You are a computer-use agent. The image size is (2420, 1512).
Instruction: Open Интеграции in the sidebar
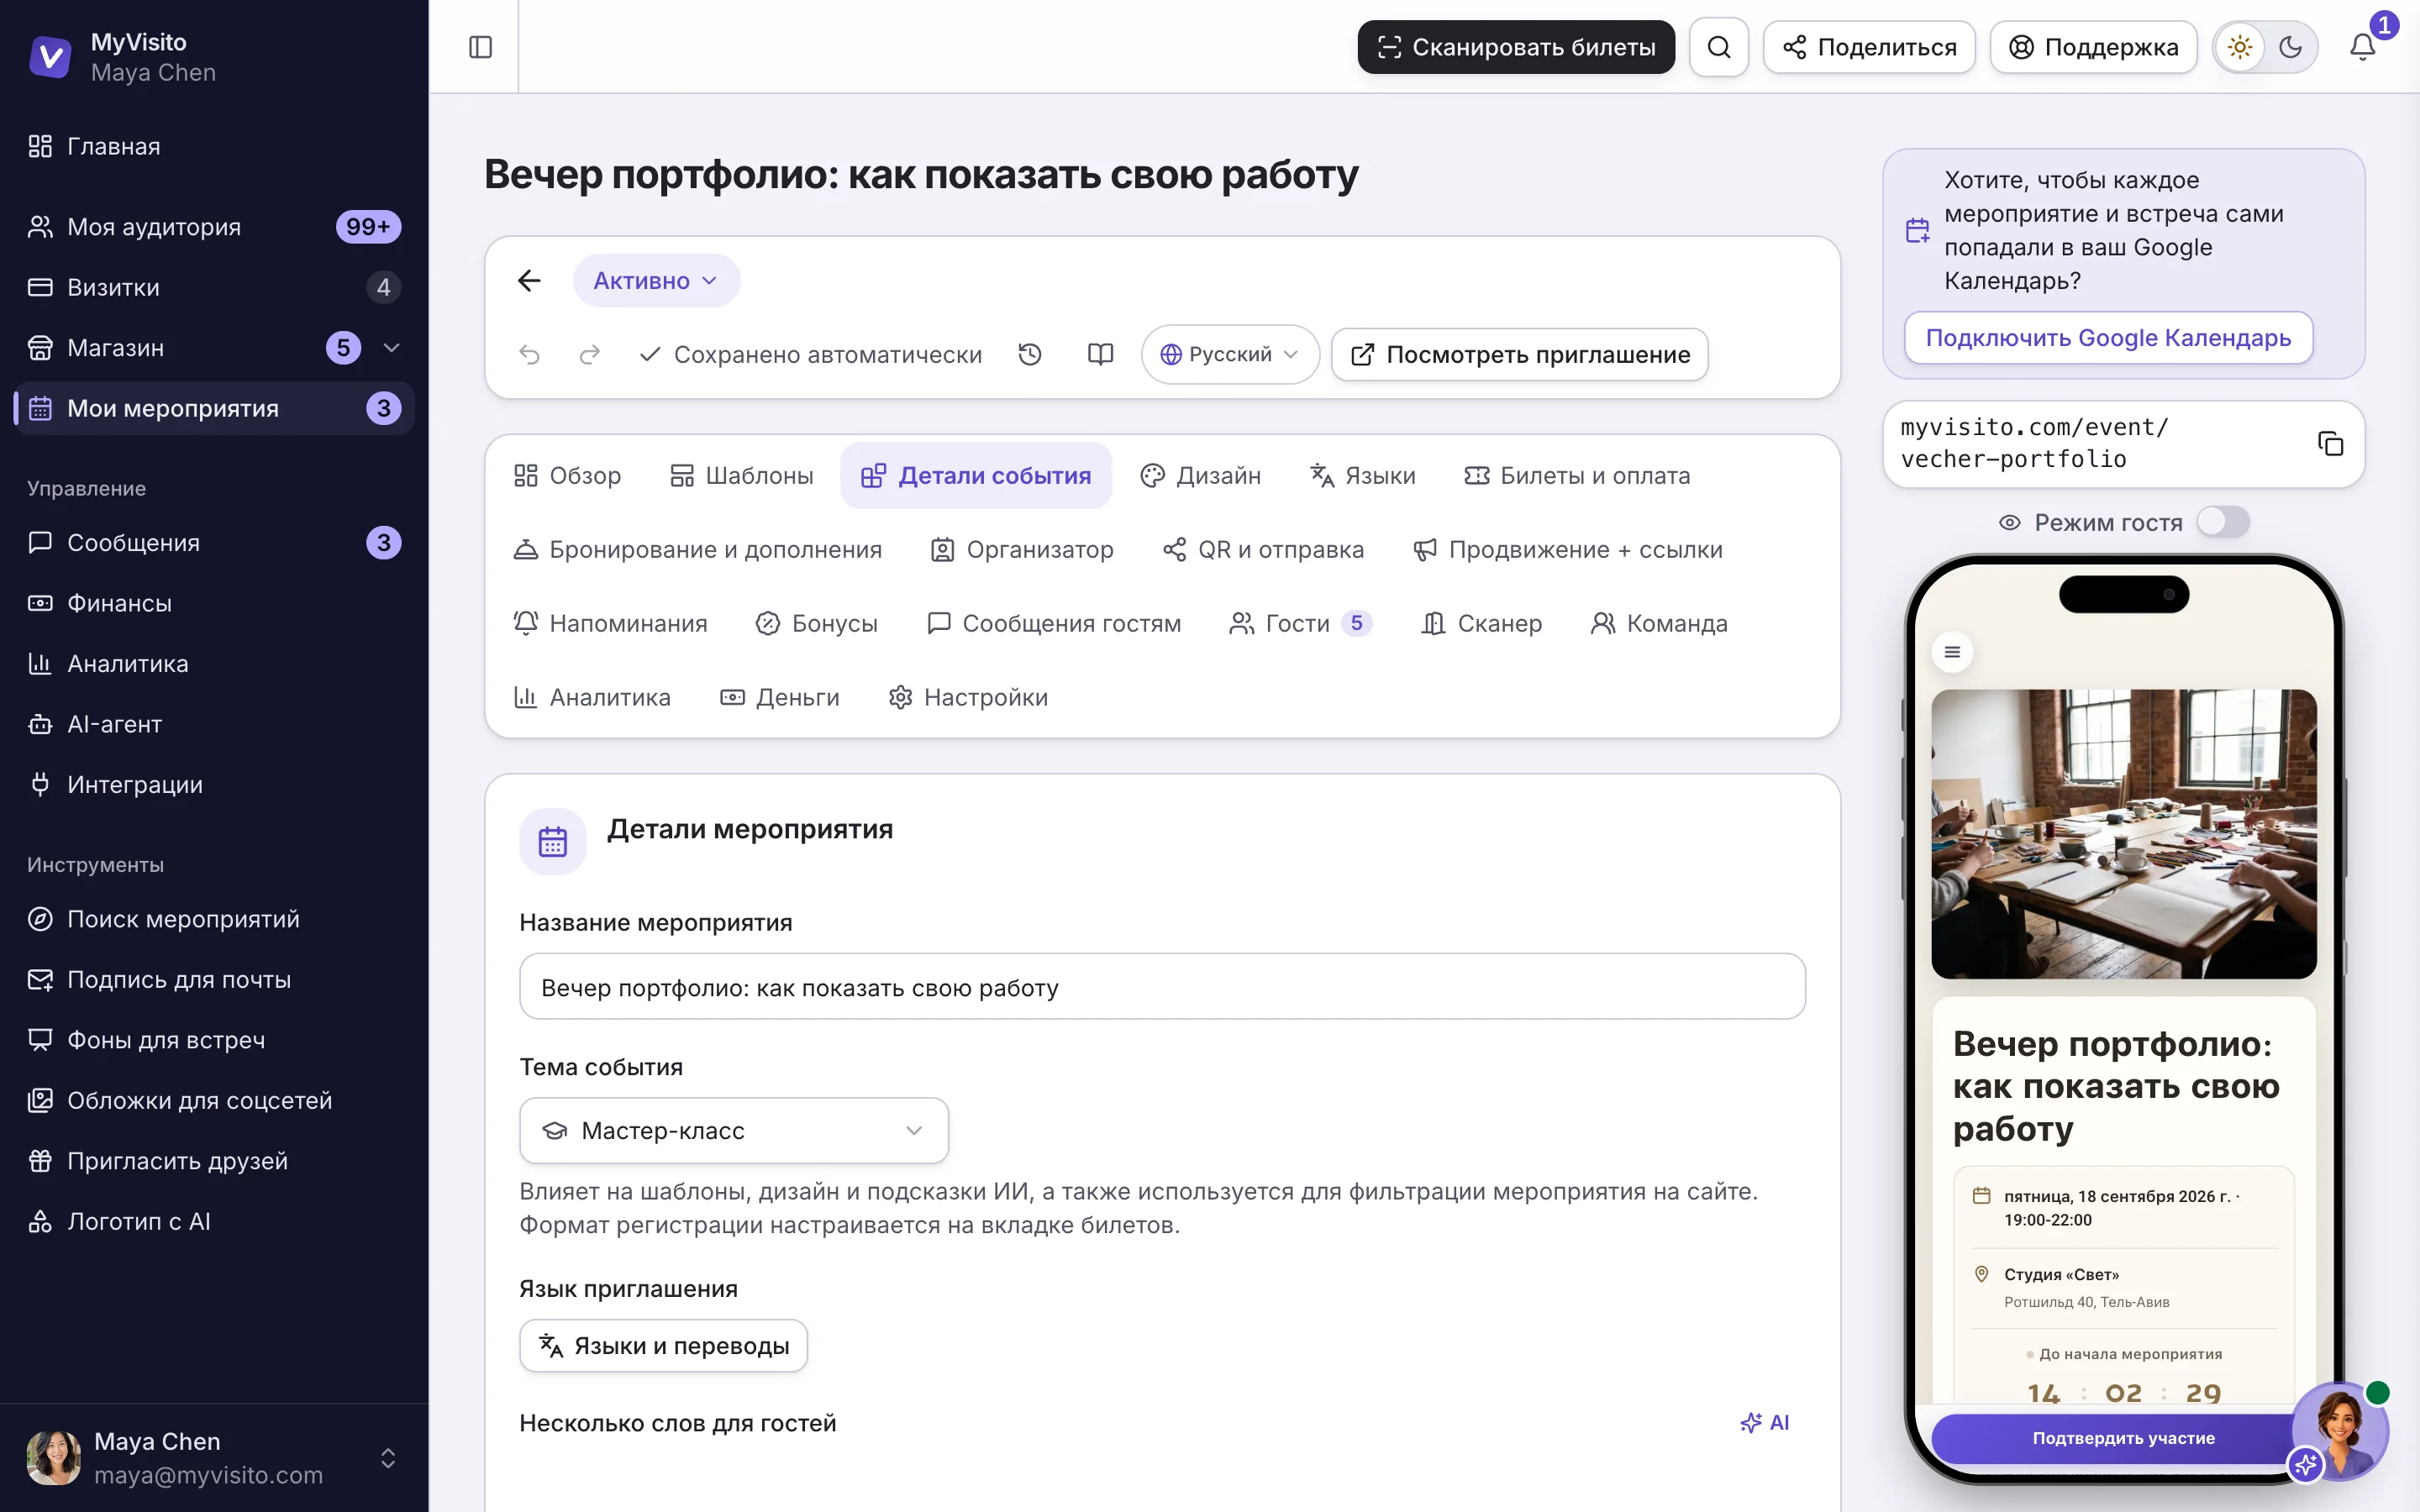[214, 785]
